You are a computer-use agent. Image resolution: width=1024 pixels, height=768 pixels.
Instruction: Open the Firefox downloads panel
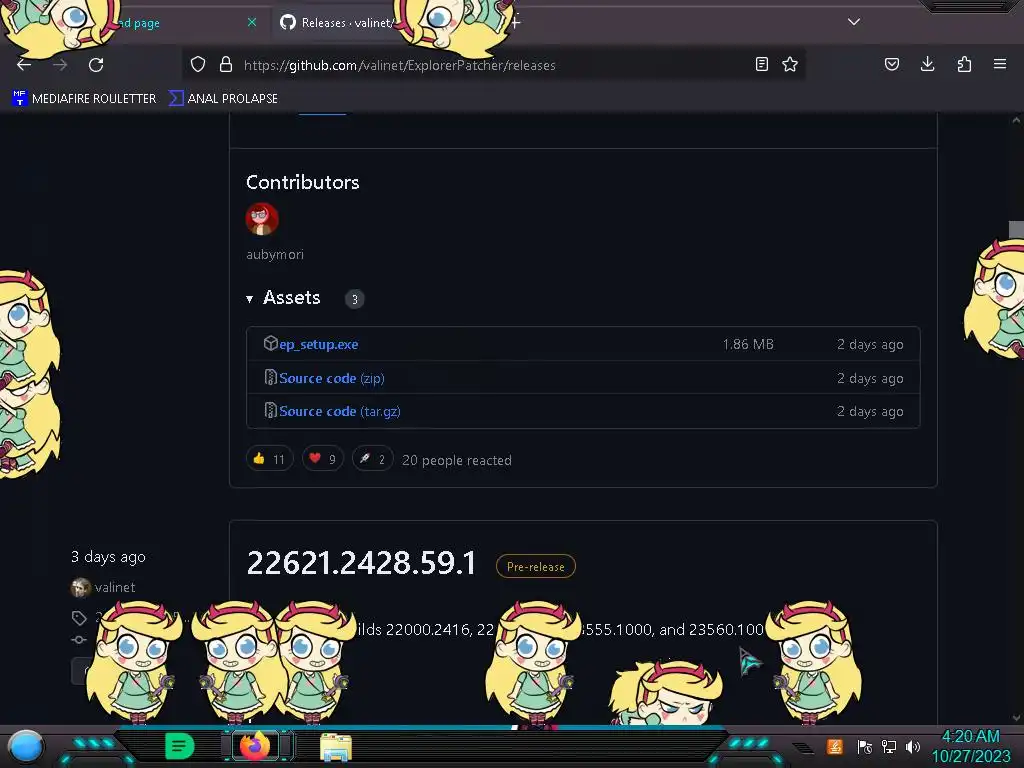click(x=927, y=64)
